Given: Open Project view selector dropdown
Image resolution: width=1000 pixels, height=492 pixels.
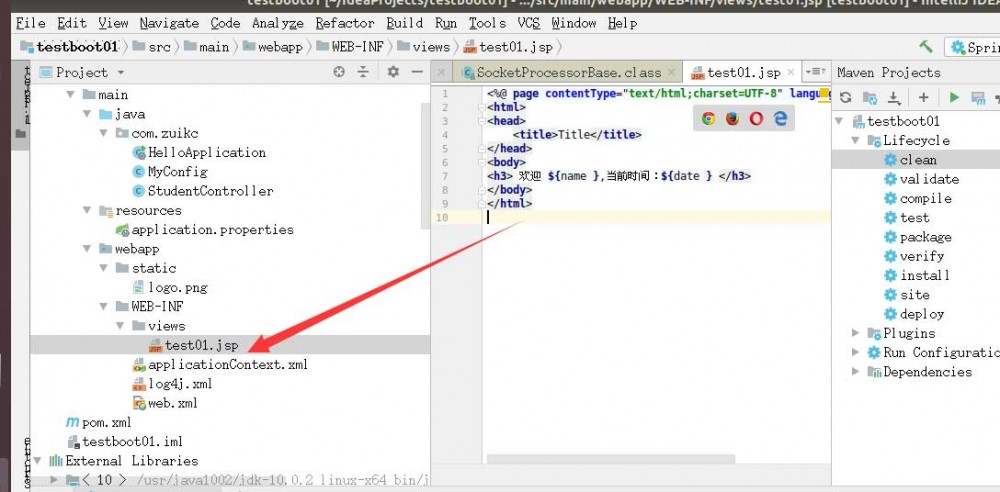Looking at the screenshot, I should pos(121,73).
